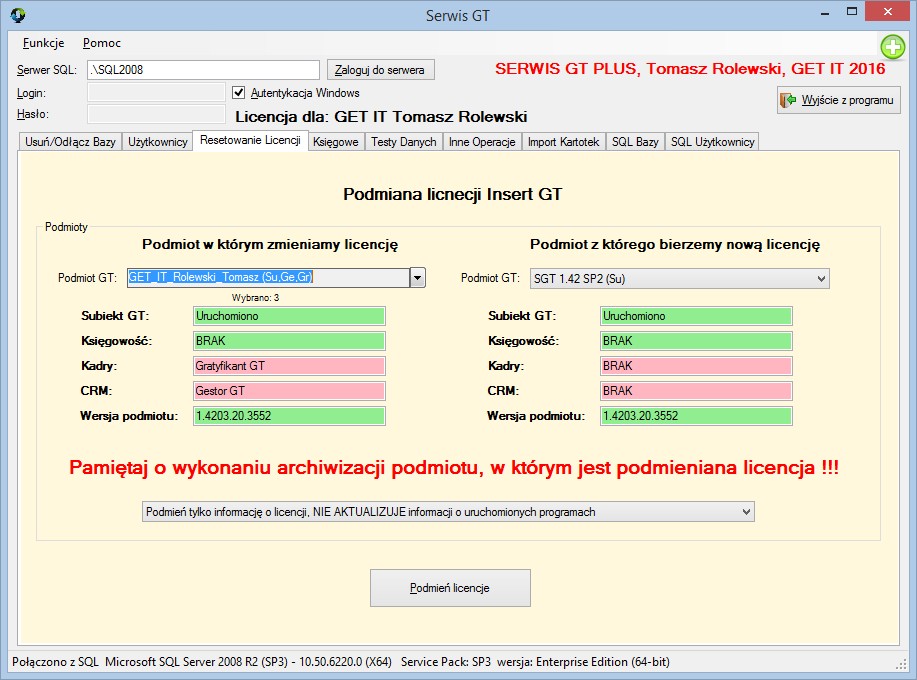This screenshot has width=917, height=680.
Task: Click 'Połączono z SQL' status bar text
Action: point(56,662)
